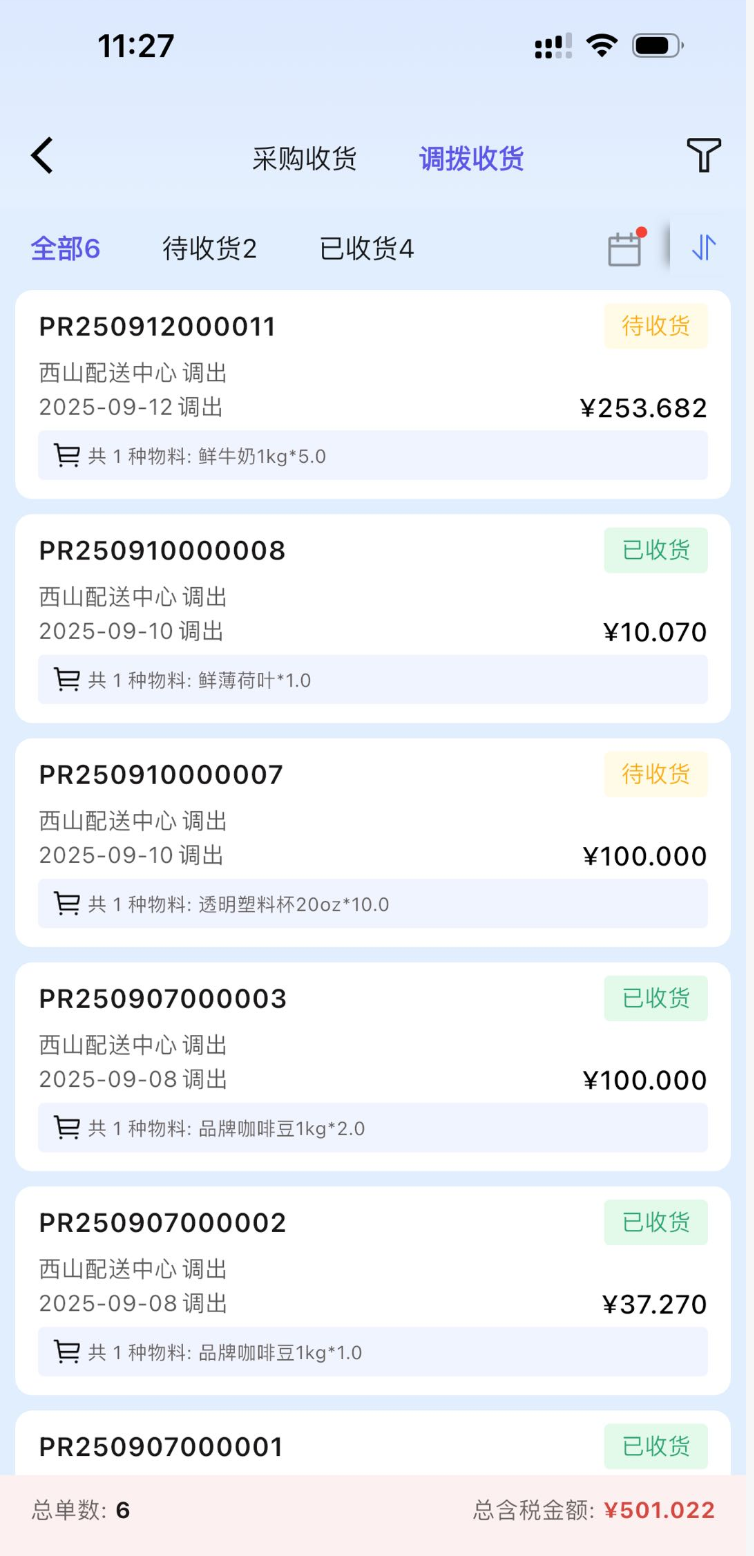The image size is (754, 1556).
Task: Toggle the sort order arrows icon
Action: [704, 248]
